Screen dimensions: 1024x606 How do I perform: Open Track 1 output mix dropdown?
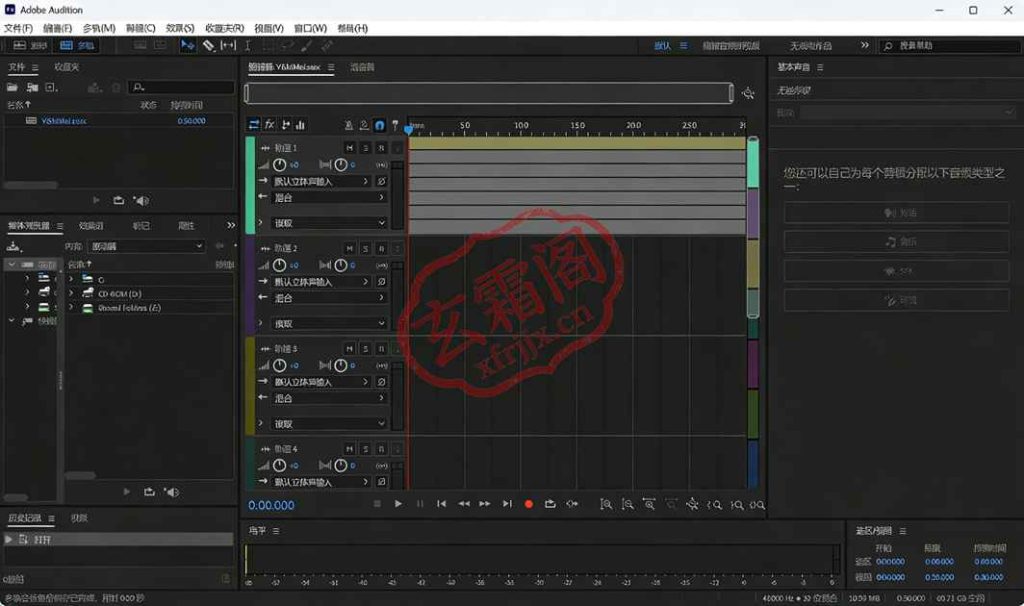point(330,197)
